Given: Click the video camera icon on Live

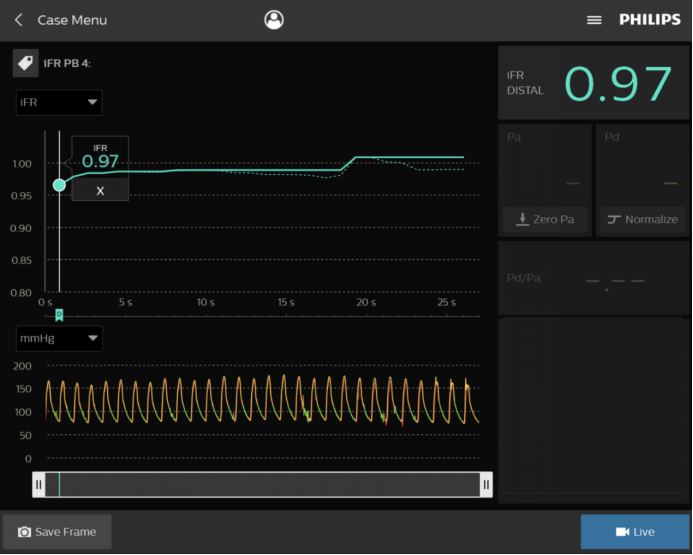Looking at the screenshot, I should point(622,532).
